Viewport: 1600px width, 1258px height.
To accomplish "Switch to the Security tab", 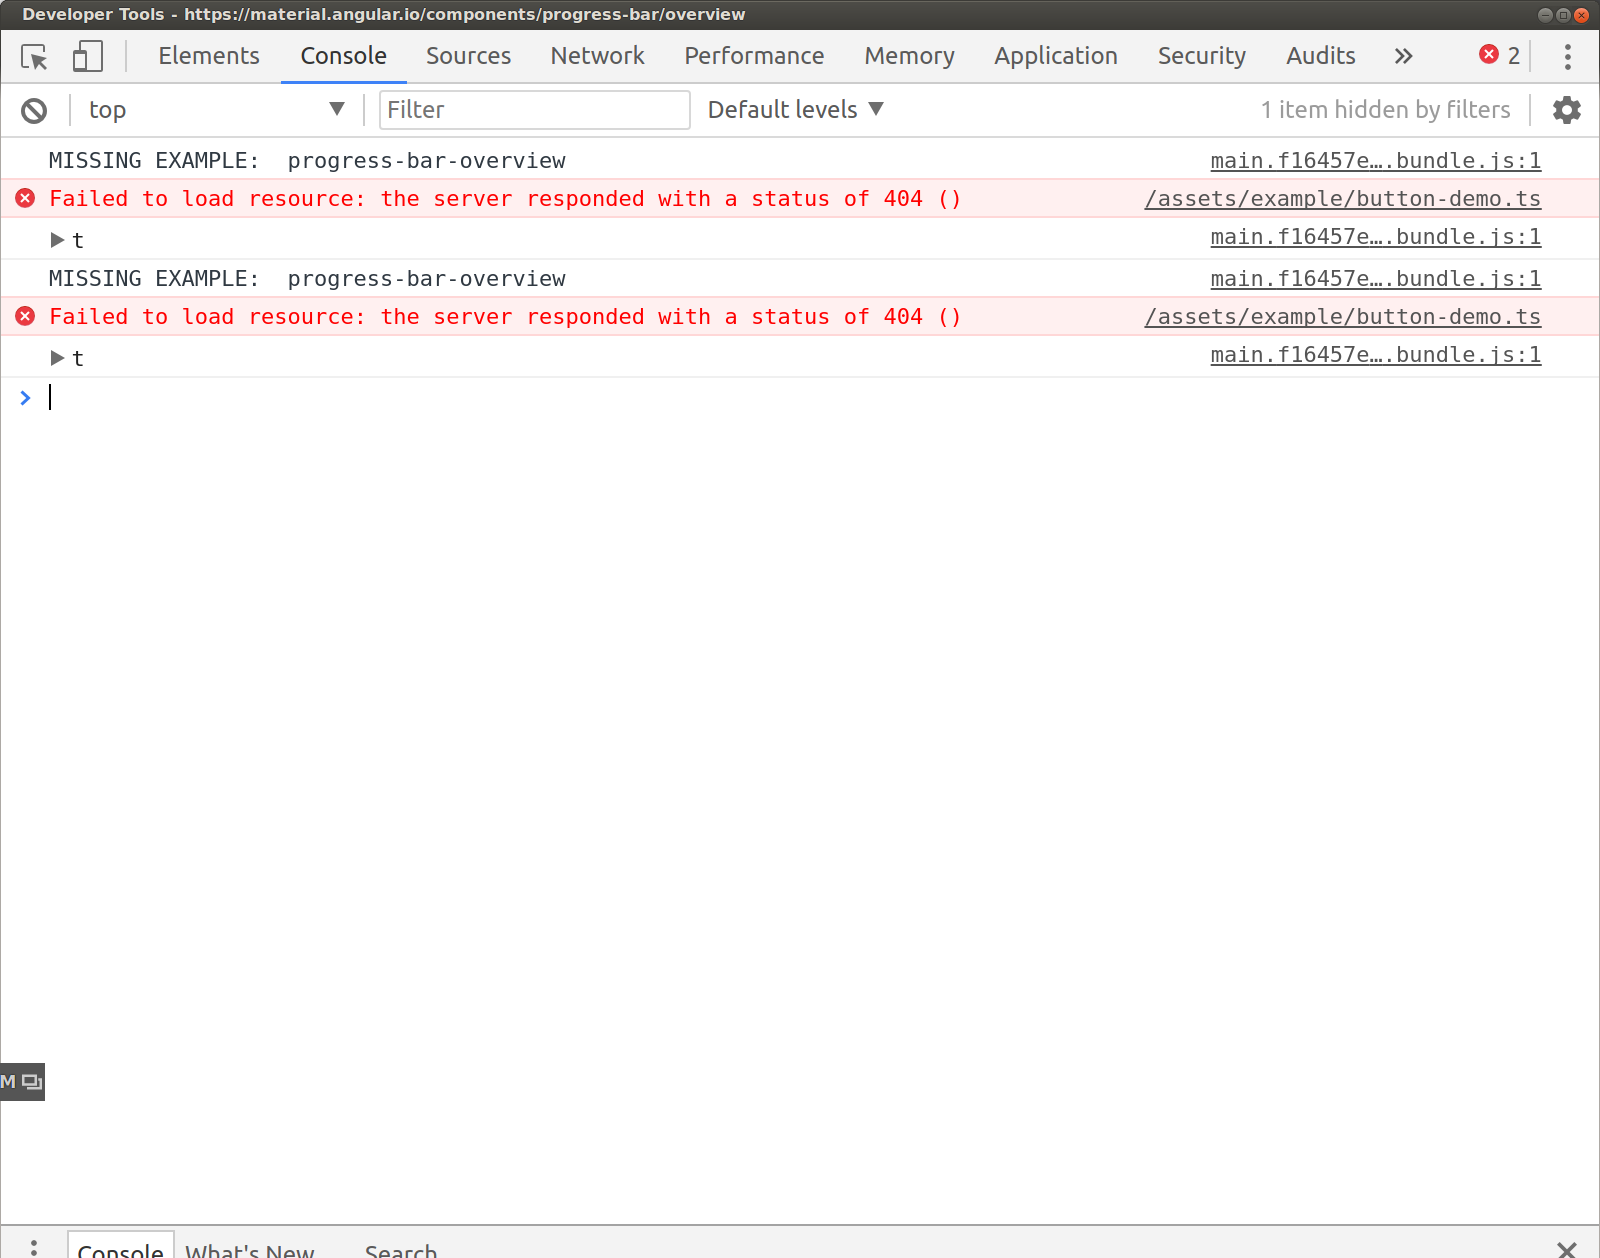I will pyautogui.click(x=1201, y=56).
